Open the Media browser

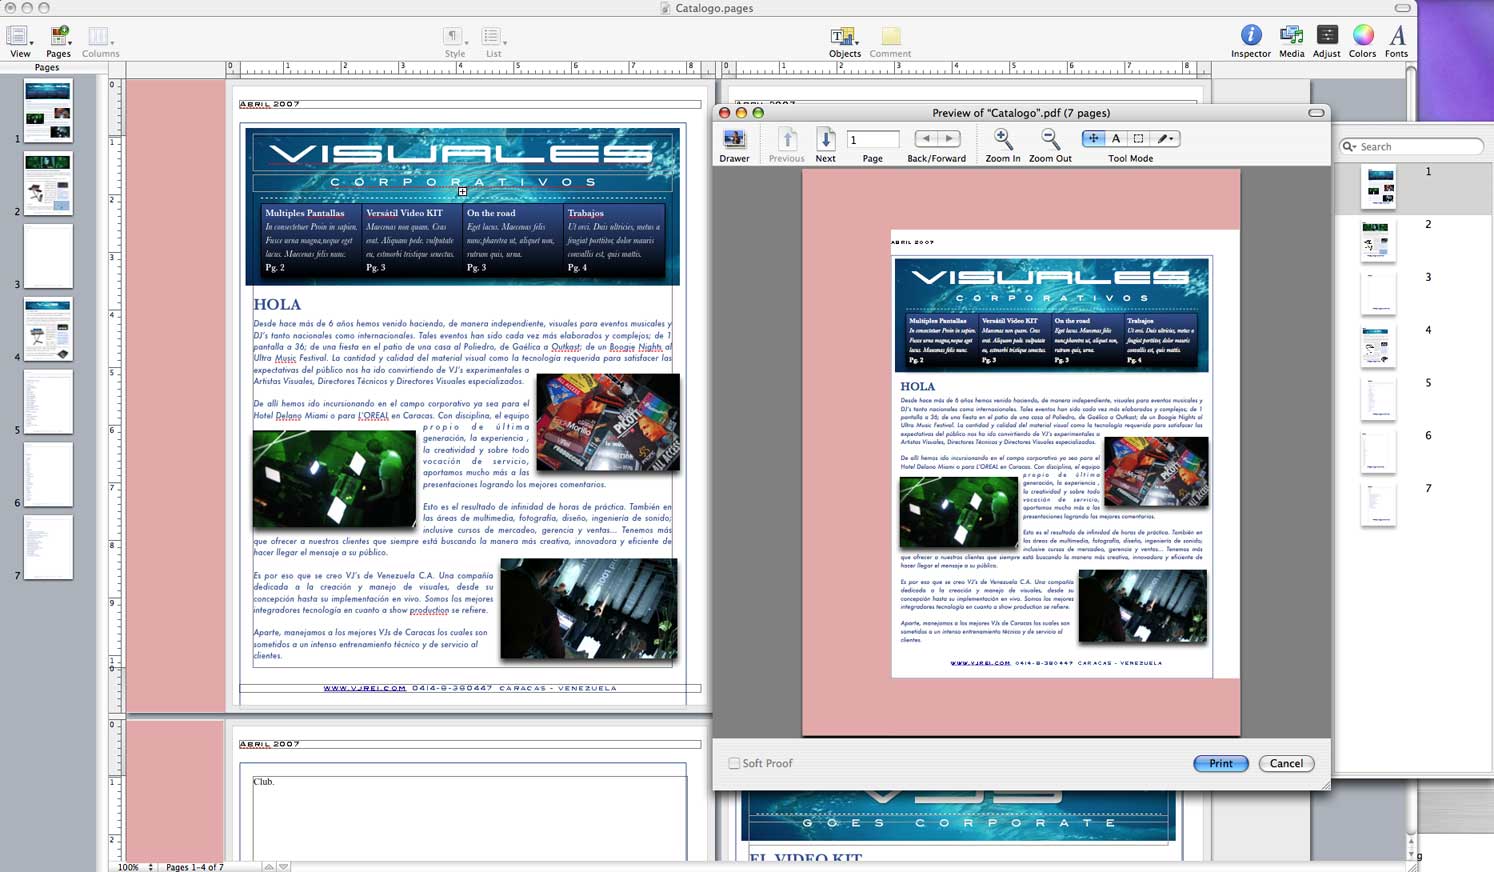[x=1291, y=36]
